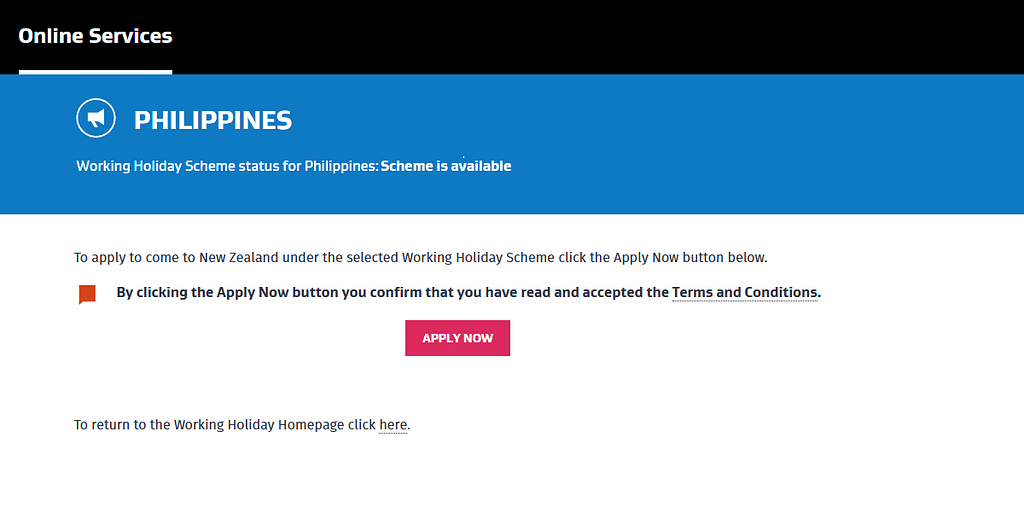Screen dimensions: 1024x526
Task: Click empty area of the black header bar
Action: [x=600, y=36]
